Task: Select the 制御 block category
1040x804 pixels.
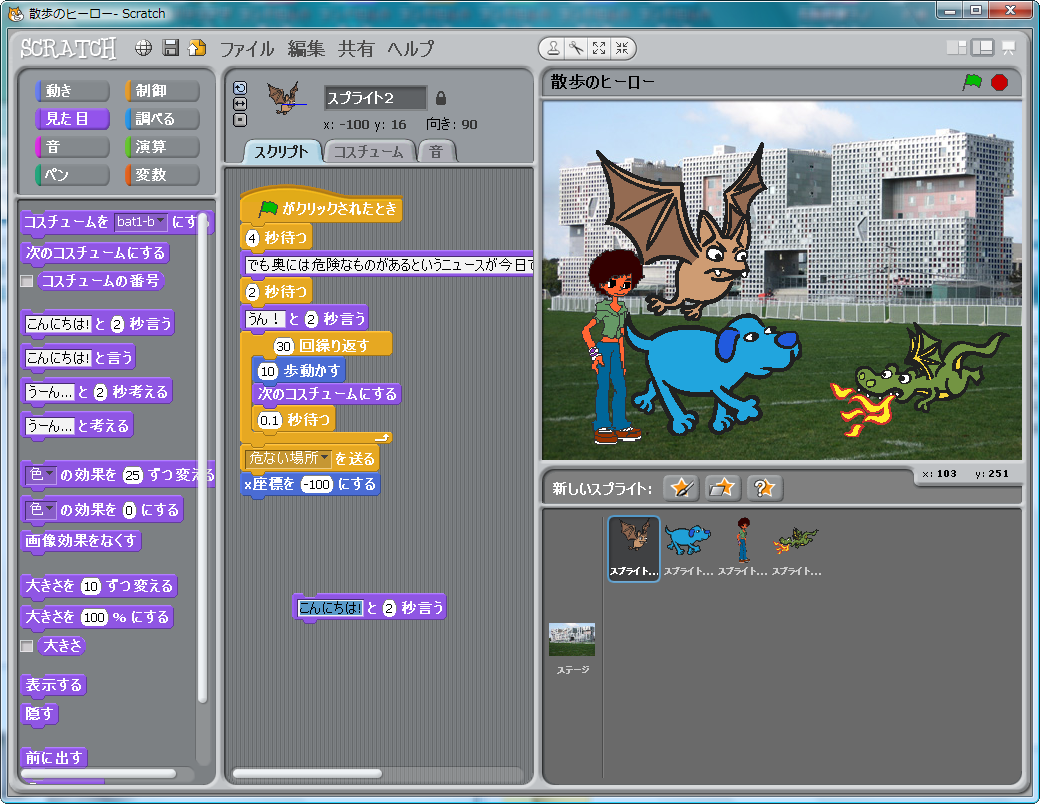Action: point(162,91)
